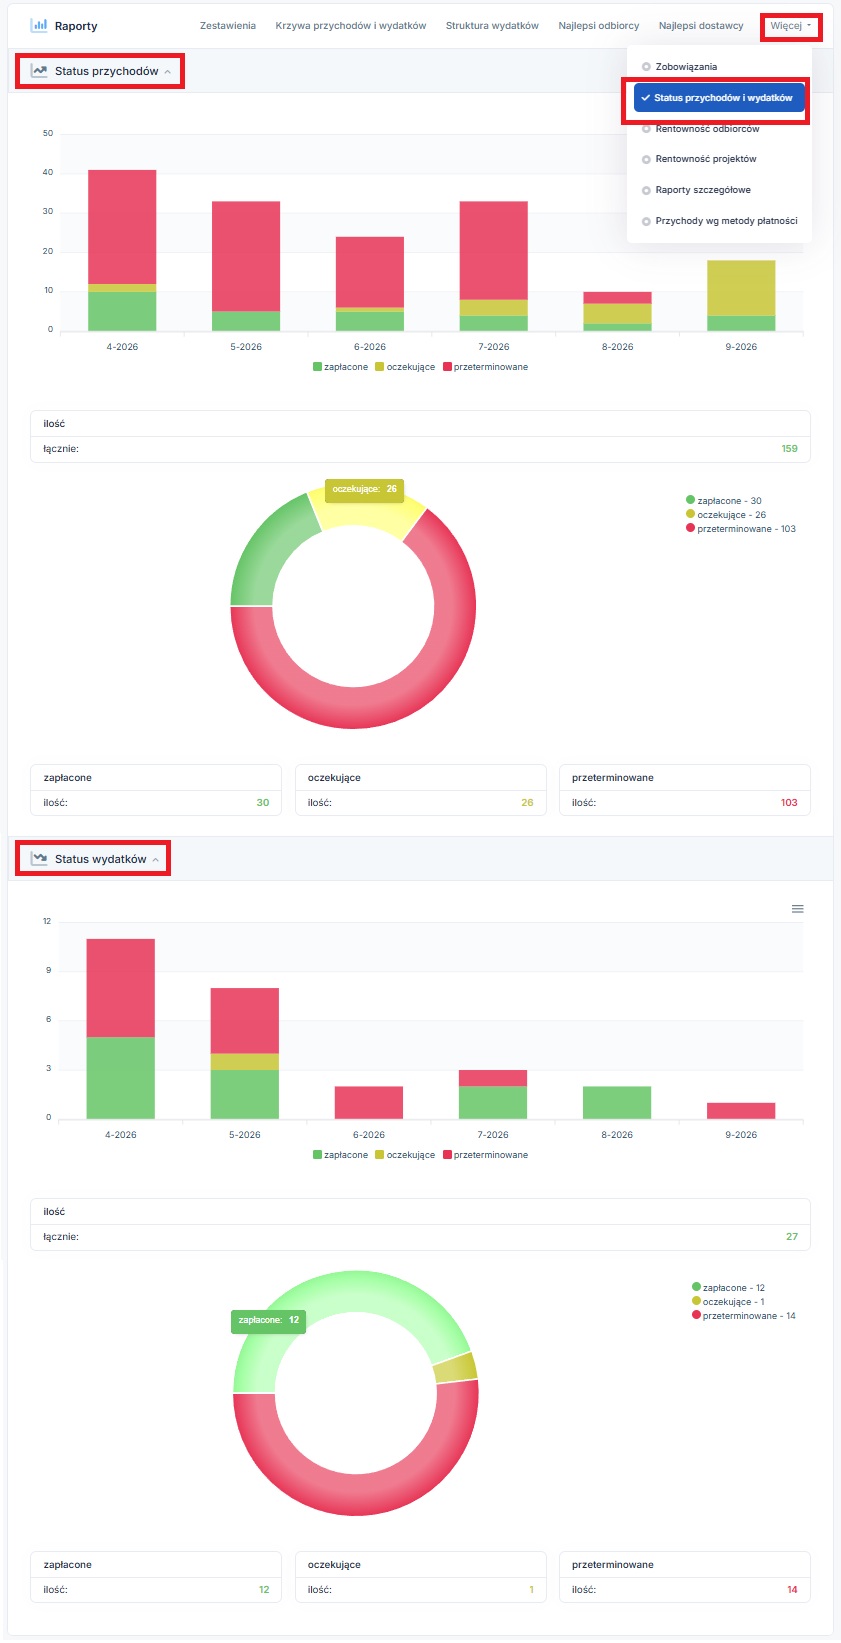Open the Struktura wydatków tab
Screen dimensions: 841x1643
click(492, 26)
